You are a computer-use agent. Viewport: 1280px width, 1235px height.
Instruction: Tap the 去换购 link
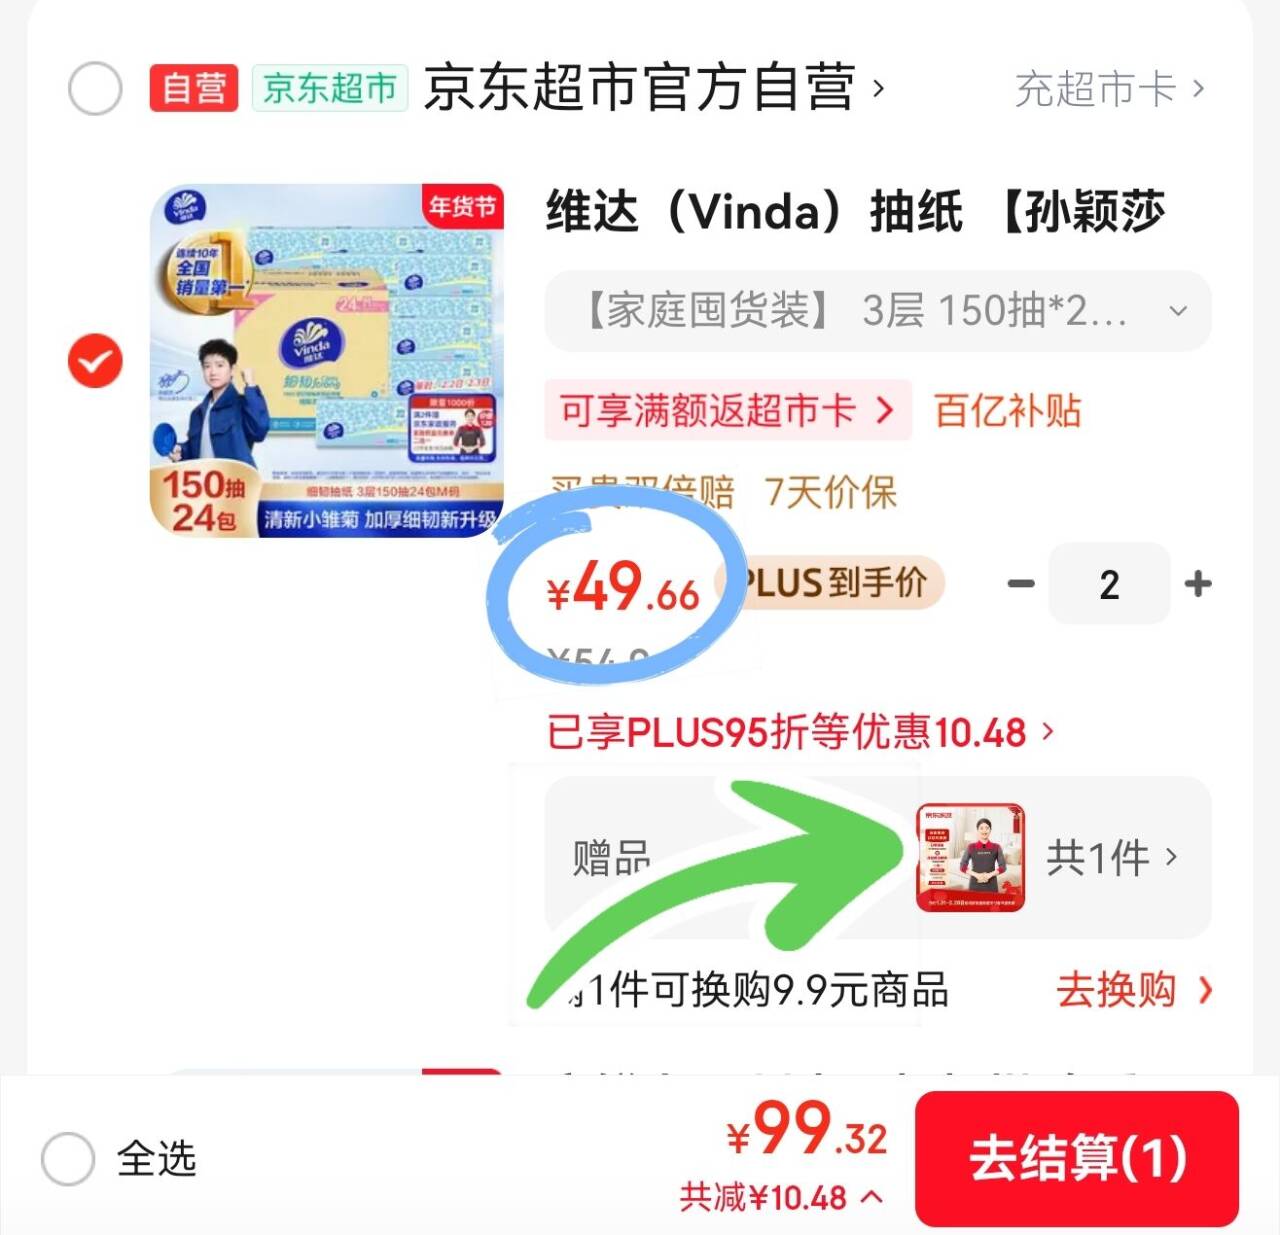1134,990
